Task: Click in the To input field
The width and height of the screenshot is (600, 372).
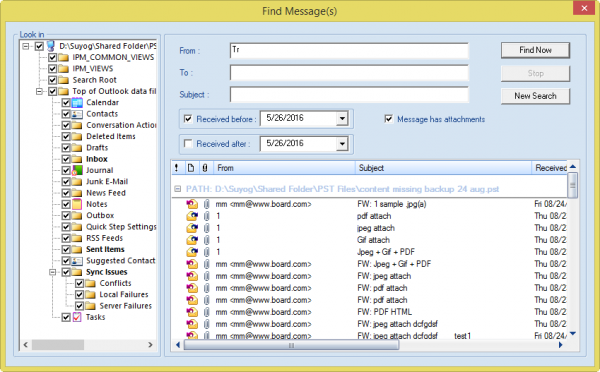Action: click(349, 73)
